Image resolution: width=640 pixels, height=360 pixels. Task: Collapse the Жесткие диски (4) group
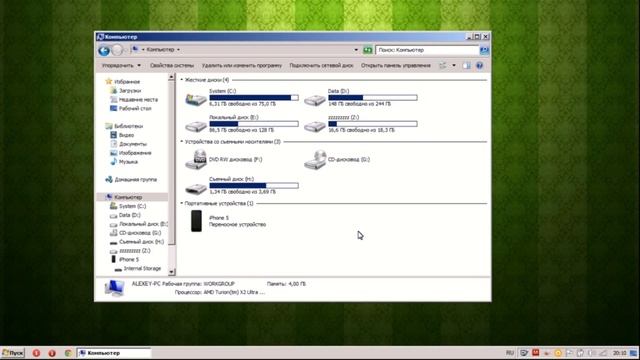click(x=182, y=80)
